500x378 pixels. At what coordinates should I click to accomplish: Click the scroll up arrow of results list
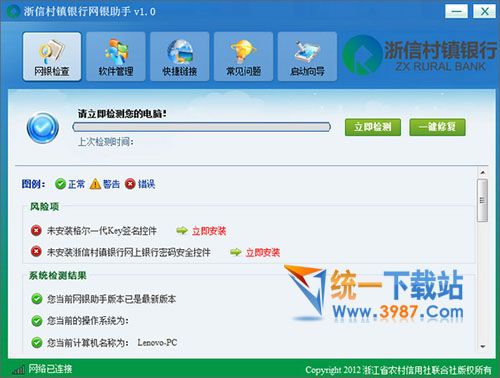(482, 173)
